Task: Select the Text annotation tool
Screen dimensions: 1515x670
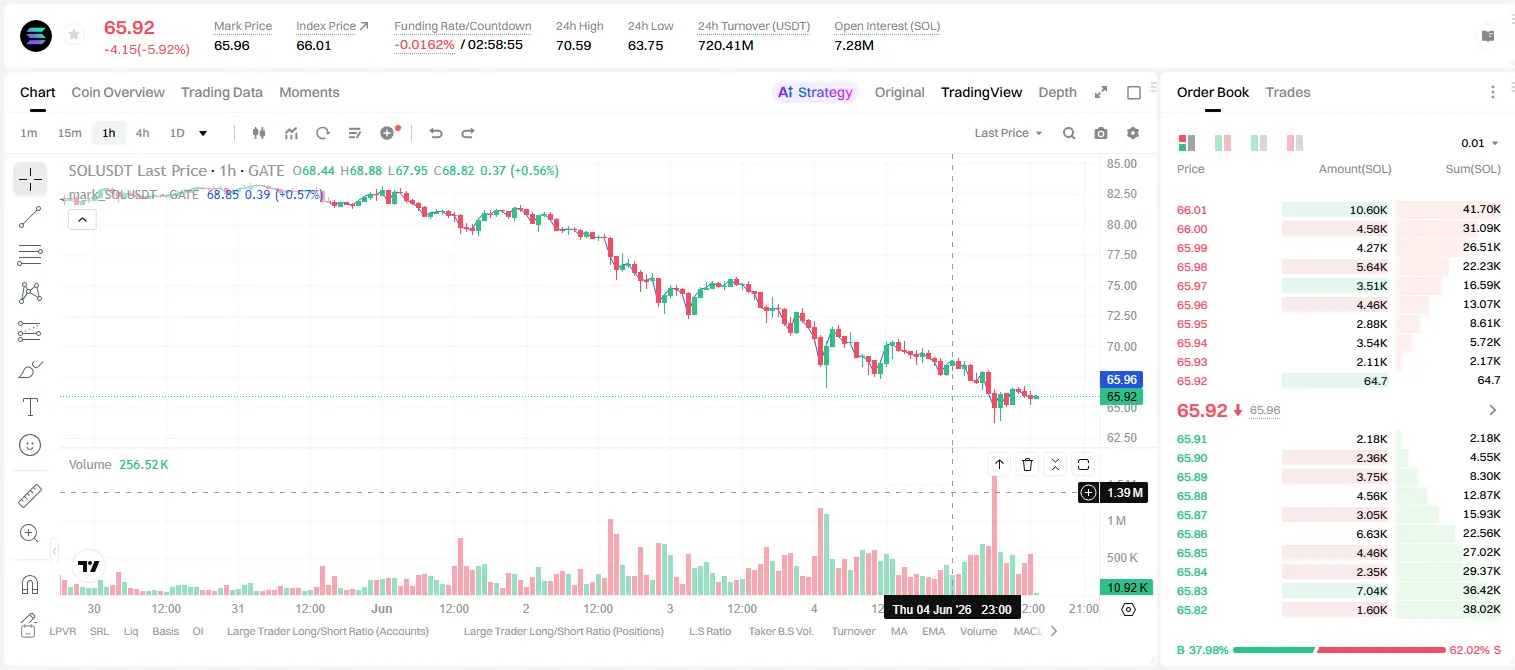Action: pyautogui.click(x=30, y=407)
